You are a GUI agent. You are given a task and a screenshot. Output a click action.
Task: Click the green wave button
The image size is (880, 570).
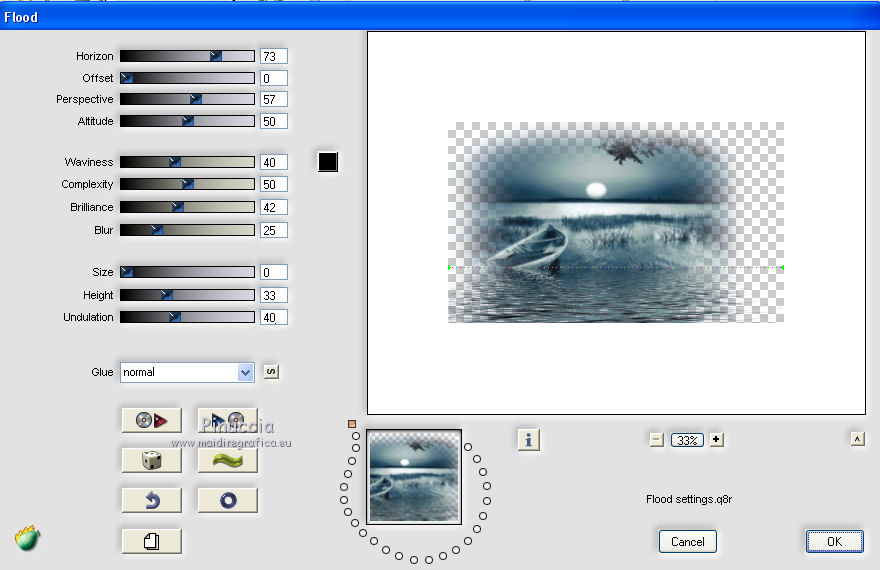point(227,461)
